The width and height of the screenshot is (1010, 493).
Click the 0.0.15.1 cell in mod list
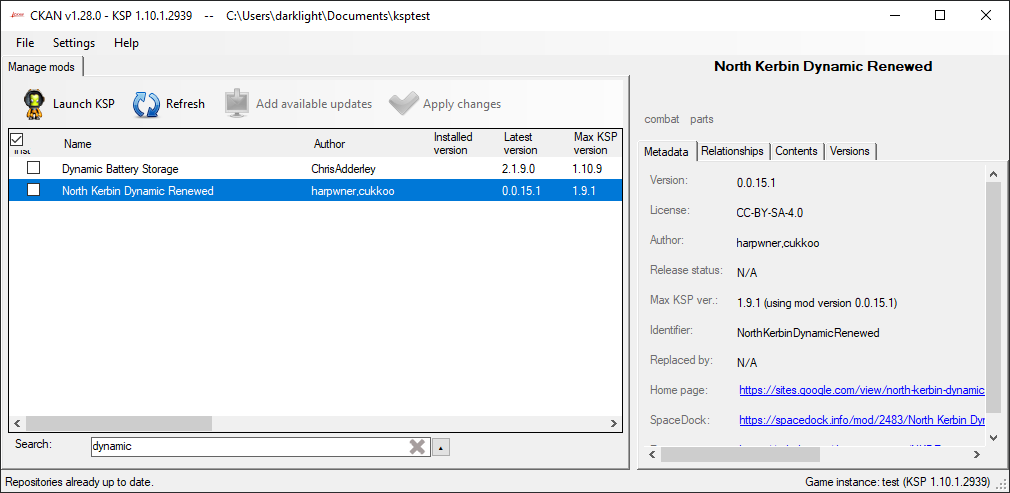(x=521, y=191)
